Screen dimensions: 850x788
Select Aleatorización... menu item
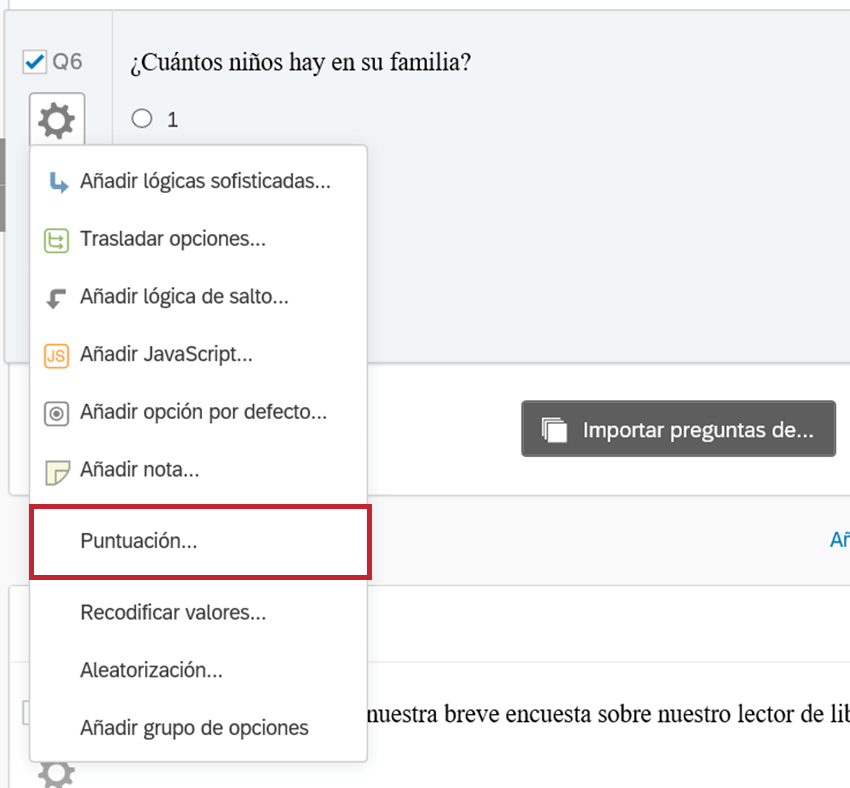coord(198,670)
